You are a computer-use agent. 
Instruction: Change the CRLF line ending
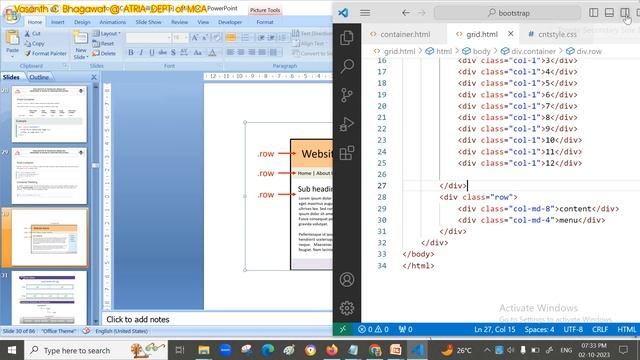pos(600,329)
